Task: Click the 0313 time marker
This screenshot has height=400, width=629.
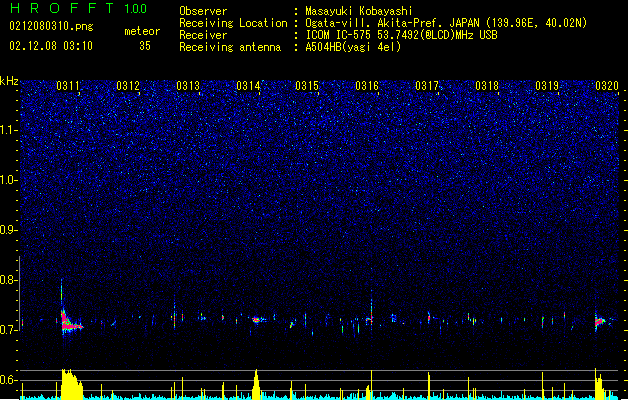Action: pyautogui.click(x=188, y=86)
